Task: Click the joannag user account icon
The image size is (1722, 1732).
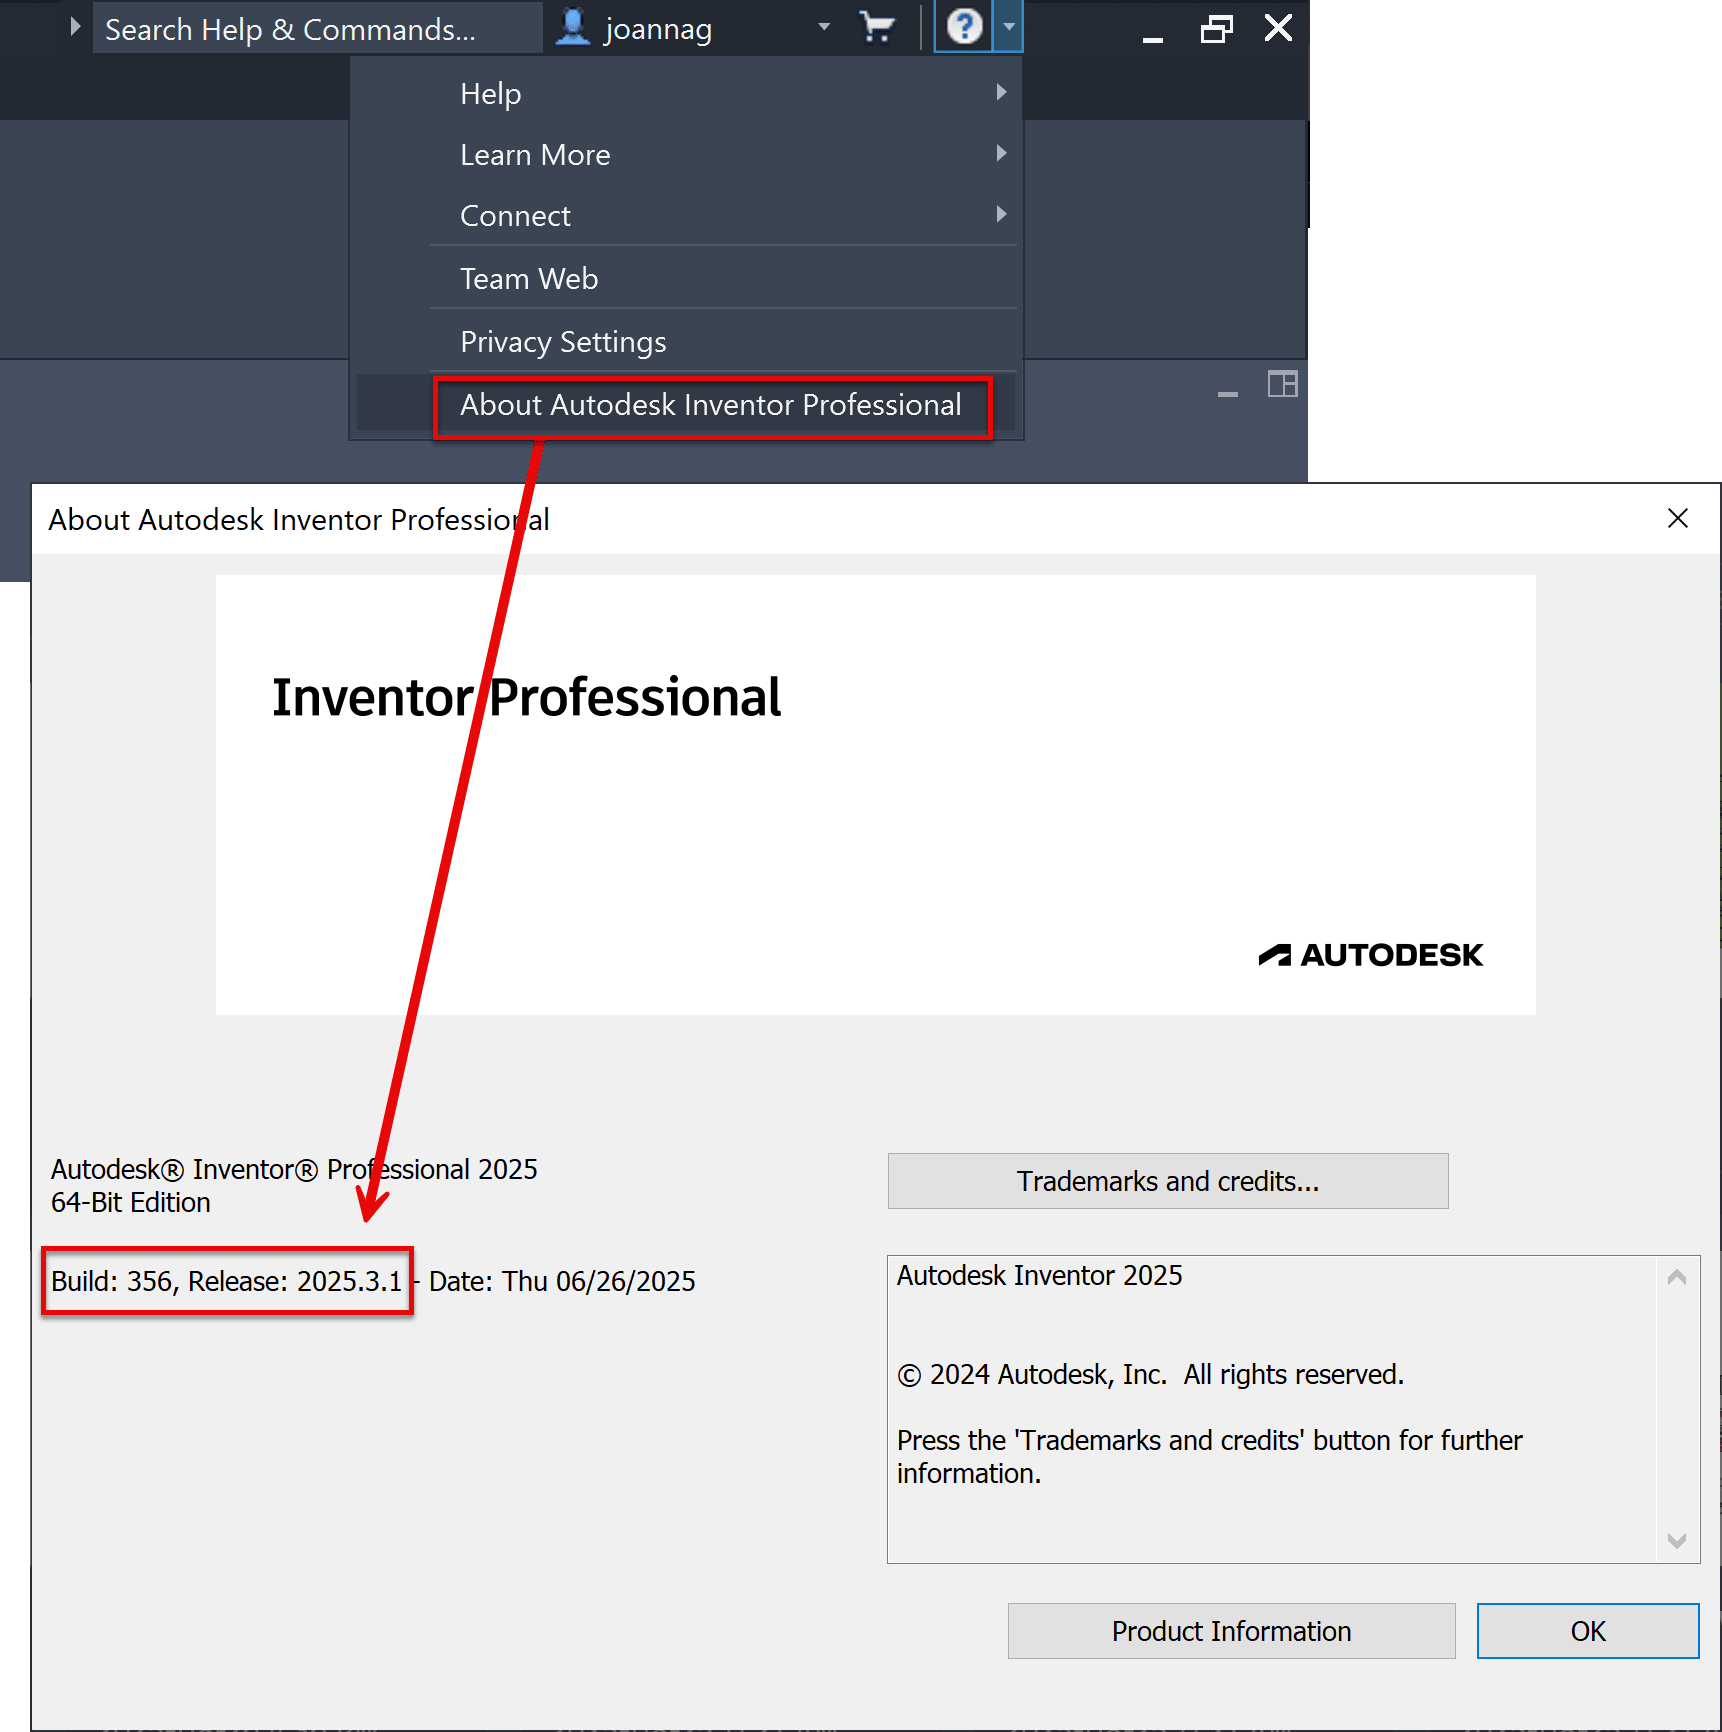Action: 573,28
